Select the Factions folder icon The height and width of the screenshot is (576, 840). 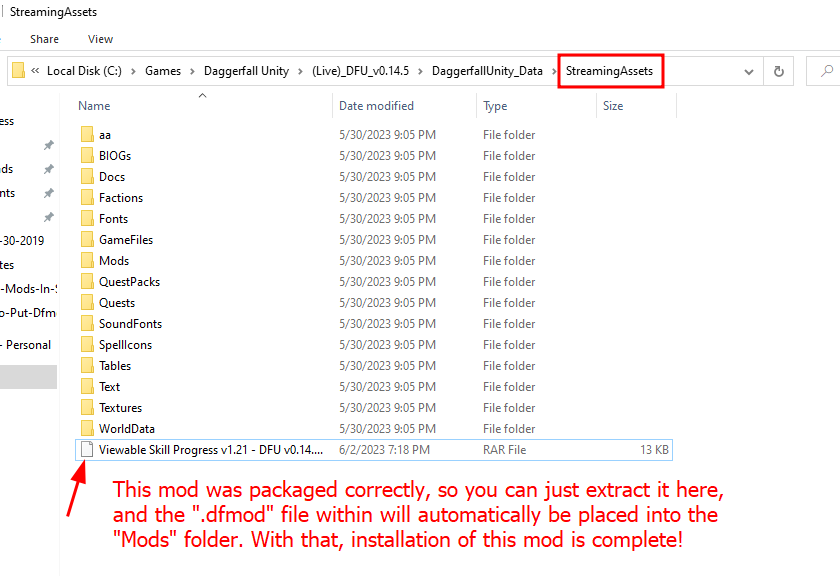point(87,198)
